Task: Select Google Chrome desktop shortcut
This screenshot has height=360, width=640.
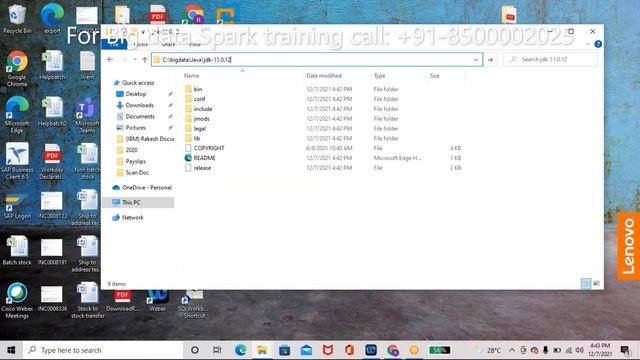Action: pyautogui.click(x=17, y=68)
